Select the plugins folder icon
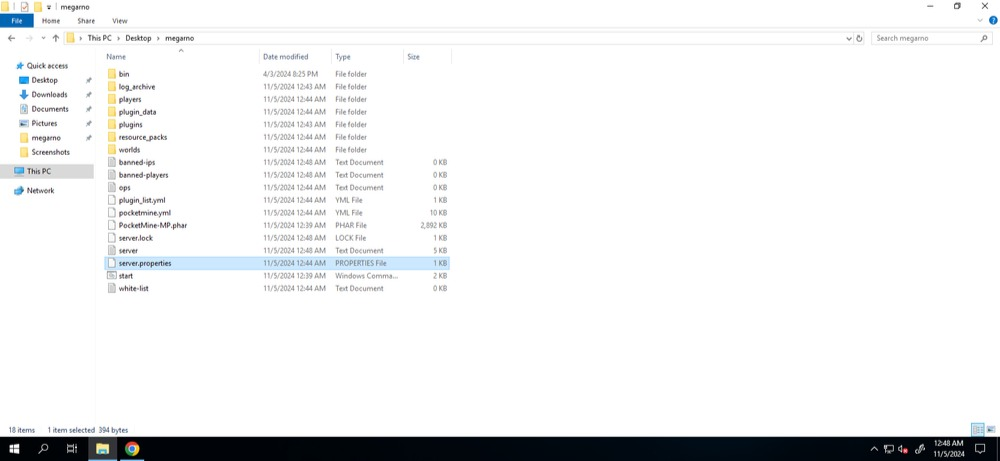This screenshot has height=461, width=1000. click(x=112, y=124)
